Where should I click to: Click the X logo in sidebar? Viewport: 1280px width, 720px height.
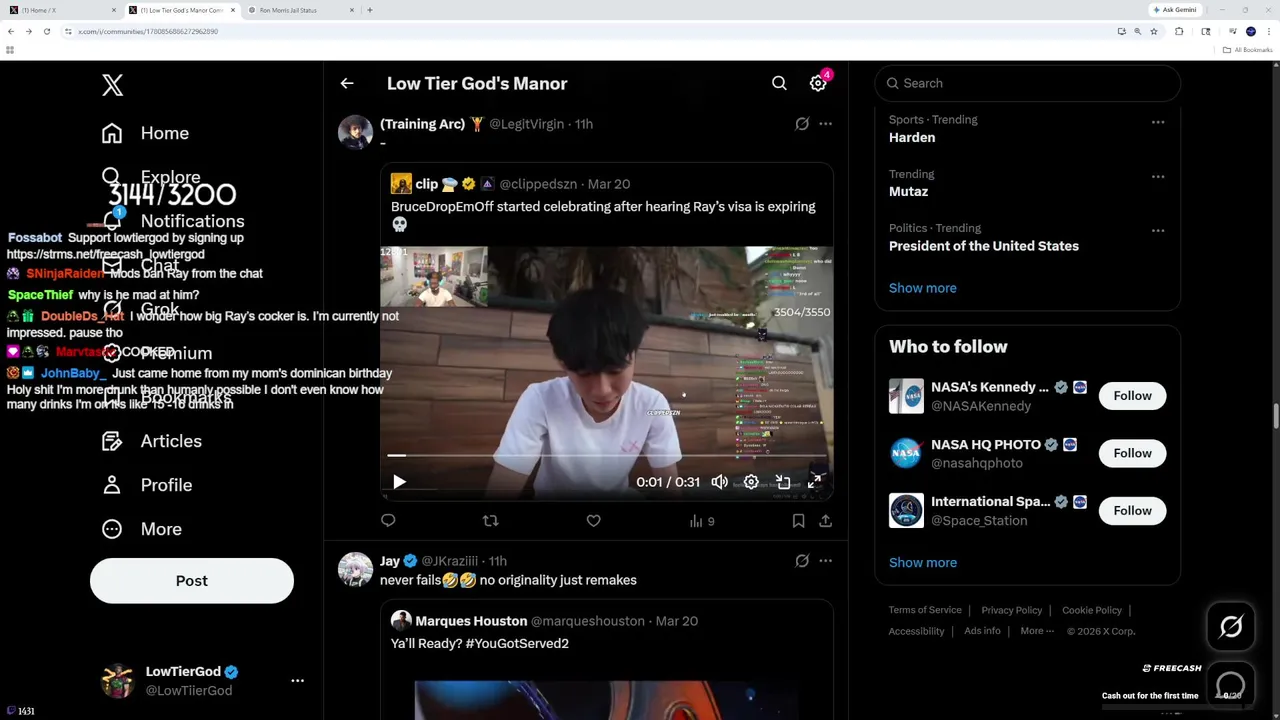(x=112, y=85)
